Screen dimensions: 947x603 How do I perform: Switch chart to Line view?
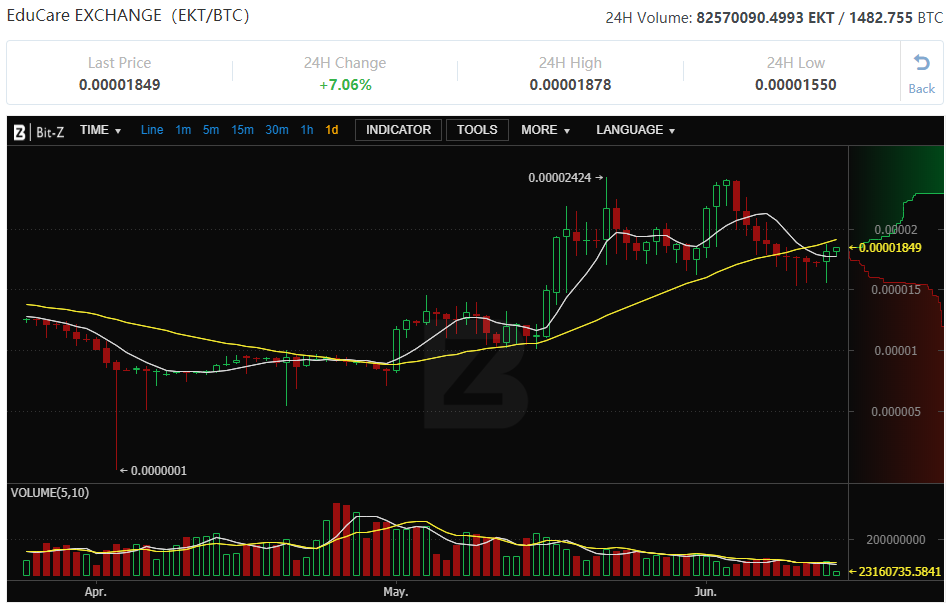(152, 130)
